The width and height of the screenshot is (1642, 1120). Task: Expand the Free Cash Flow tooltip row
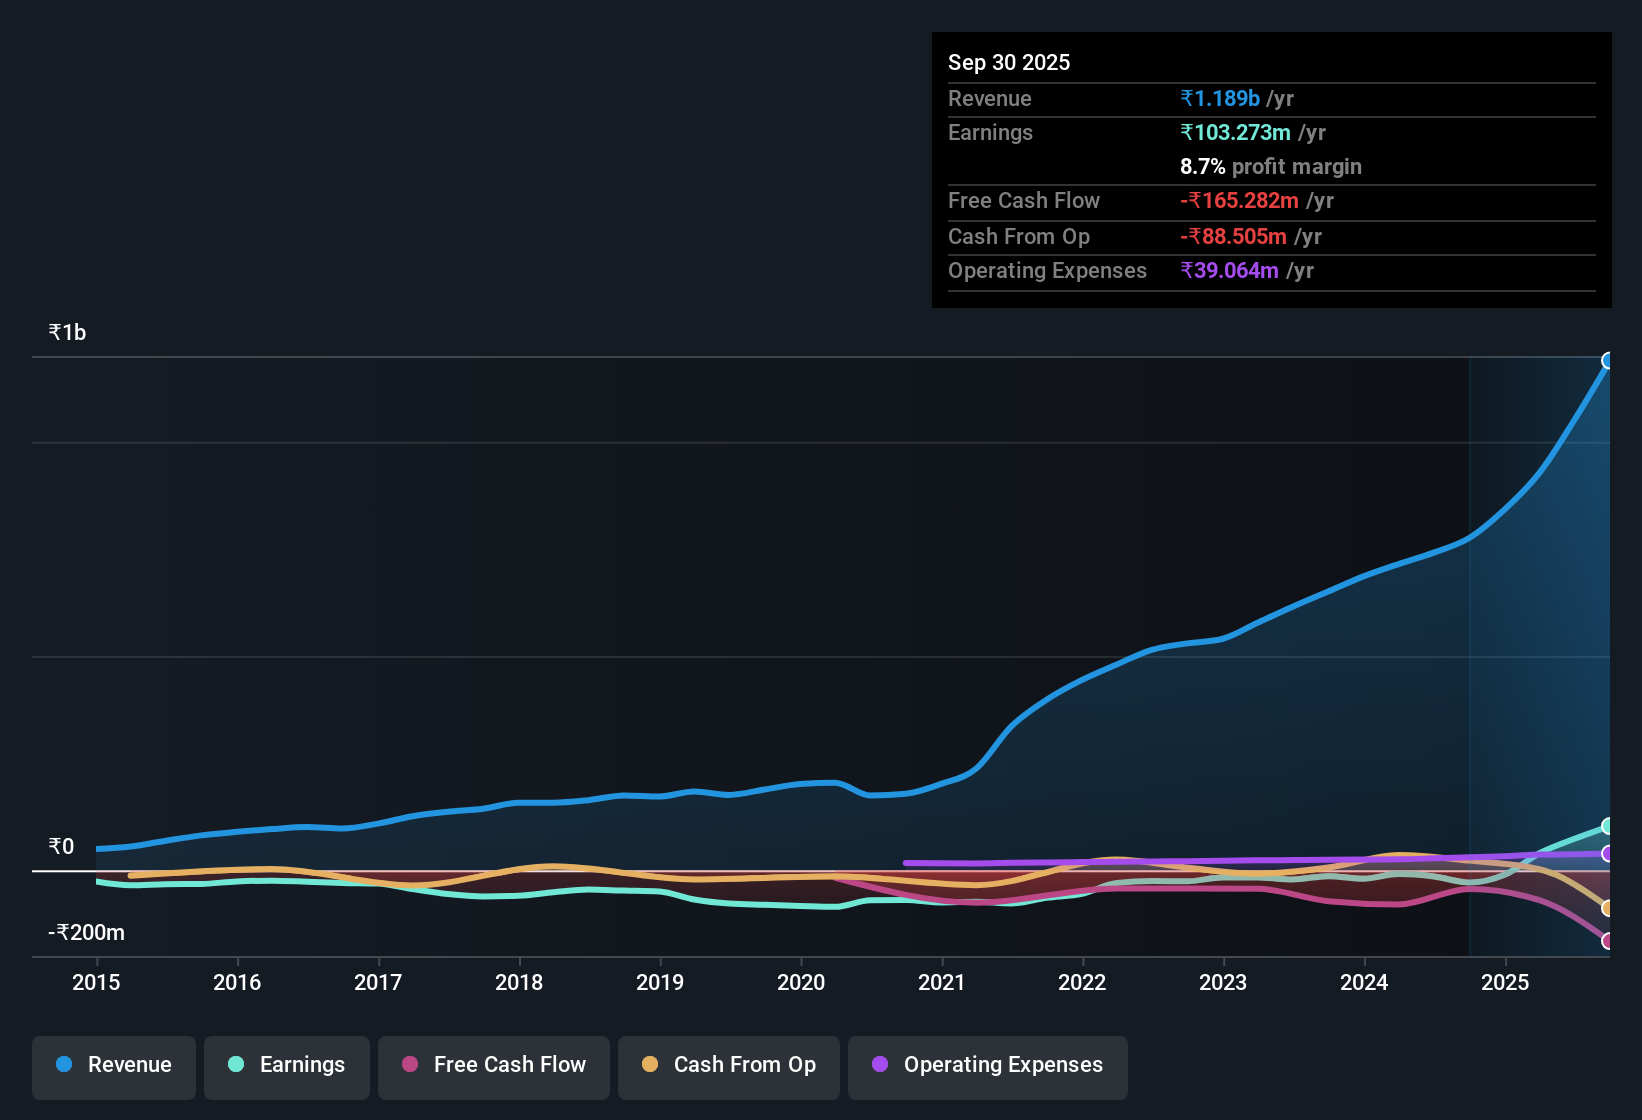click(x=1024, y=201)
